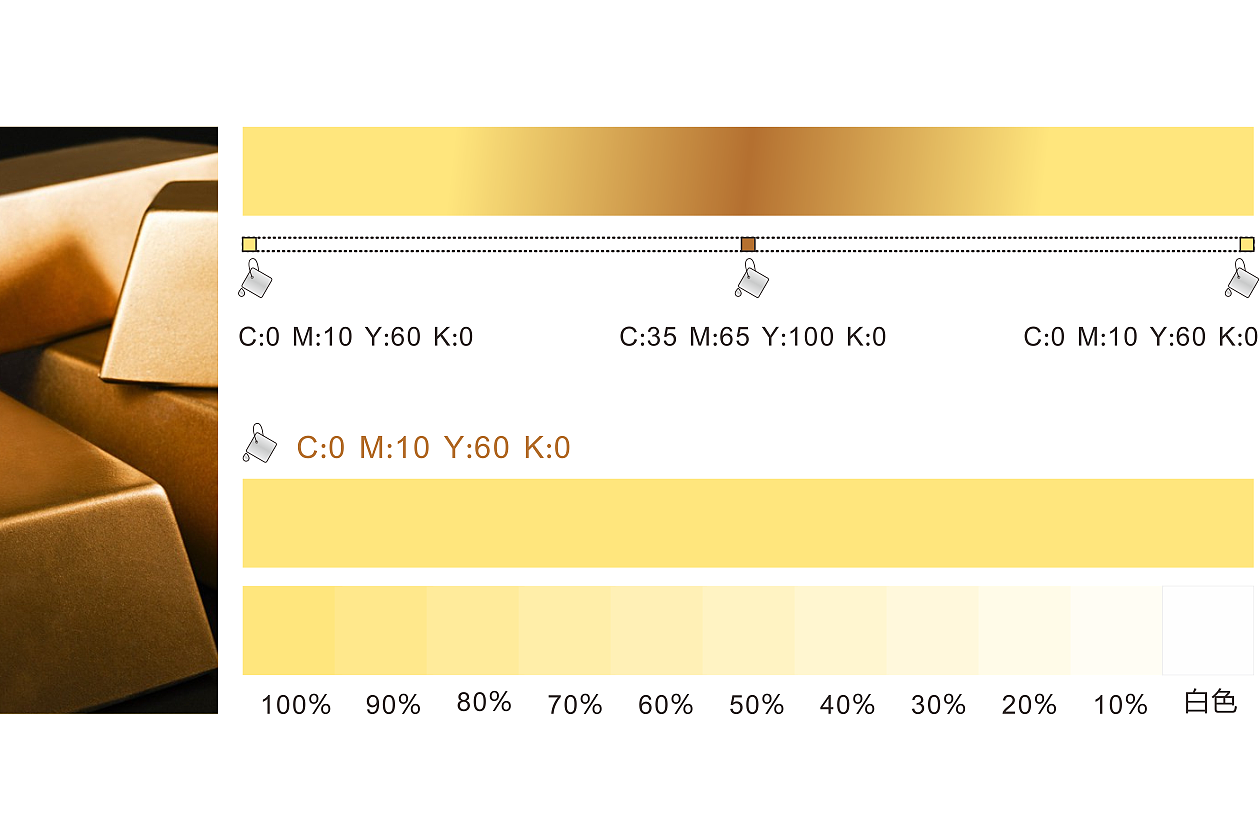Select the right yellow gradient stop square

point(1246,244)
